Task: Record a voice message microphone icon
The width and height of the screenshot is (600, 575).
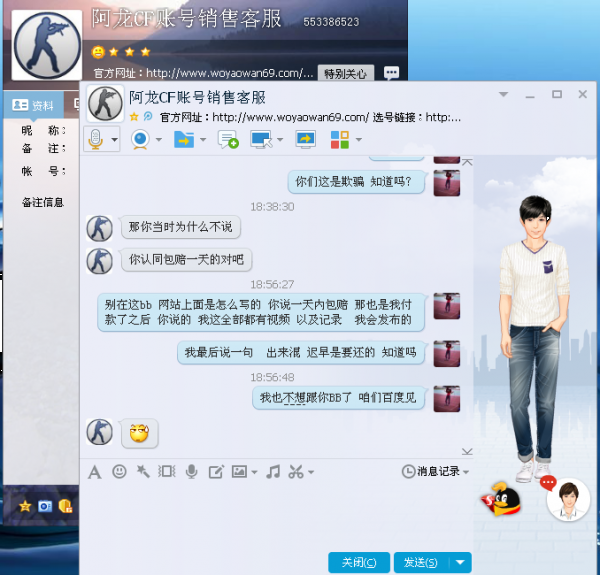Action: pos(191,472)
